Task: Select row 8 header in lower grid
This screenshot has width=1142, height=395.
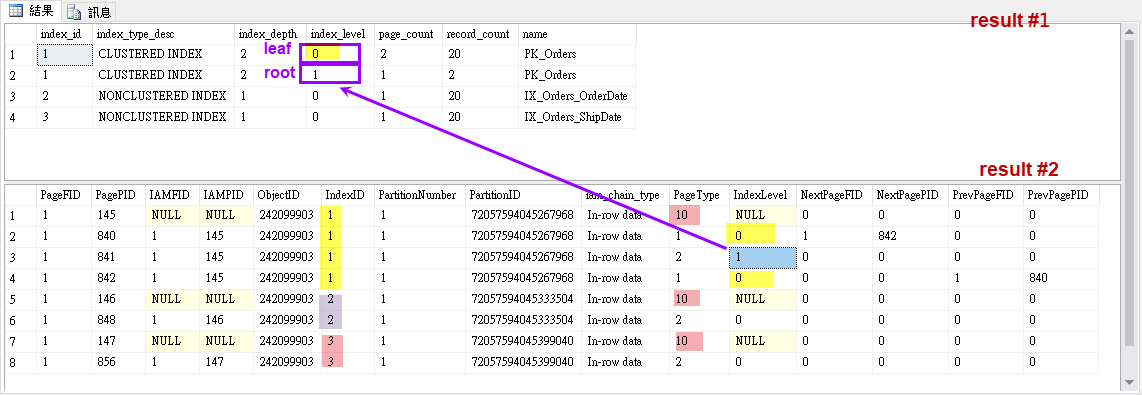Action: pos(20,362)
